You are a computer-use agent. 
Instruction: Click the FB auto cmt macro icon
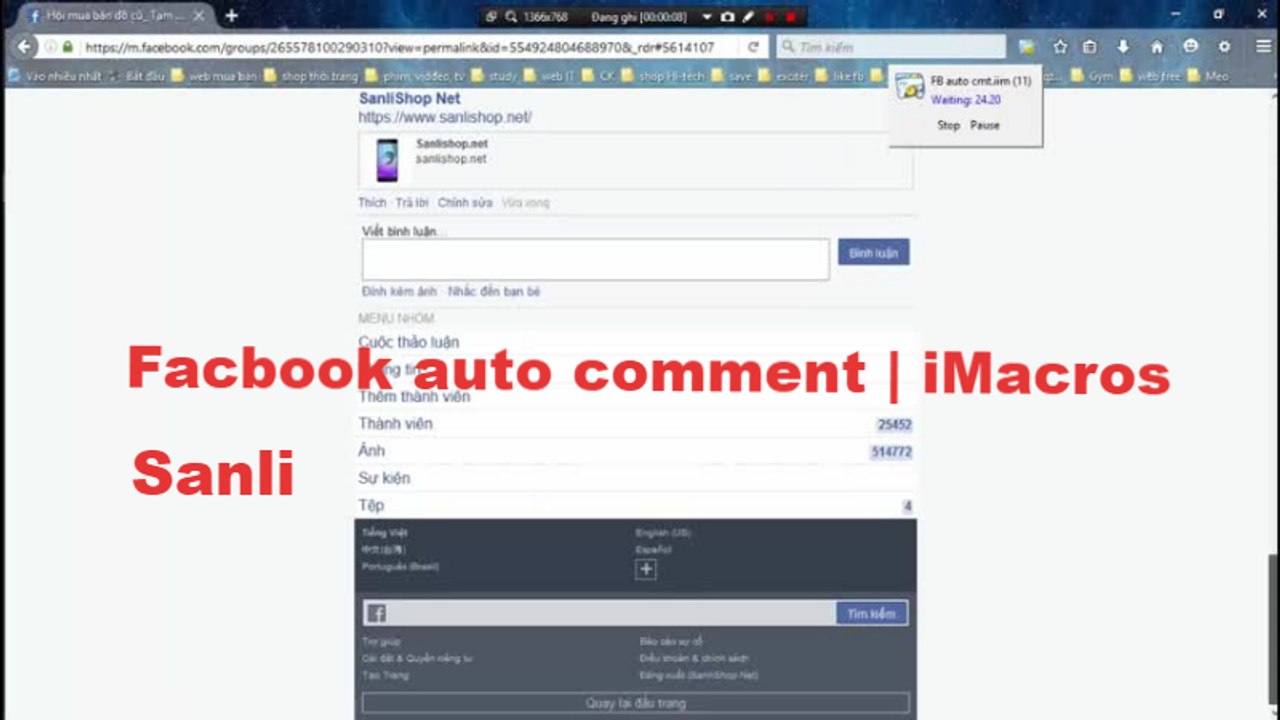[909, 87]
